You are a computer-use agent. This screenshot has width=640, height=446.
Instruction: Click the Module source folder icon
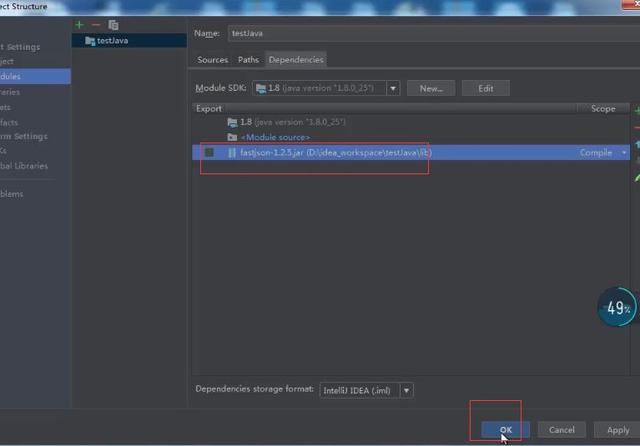(x=232, y=137)
